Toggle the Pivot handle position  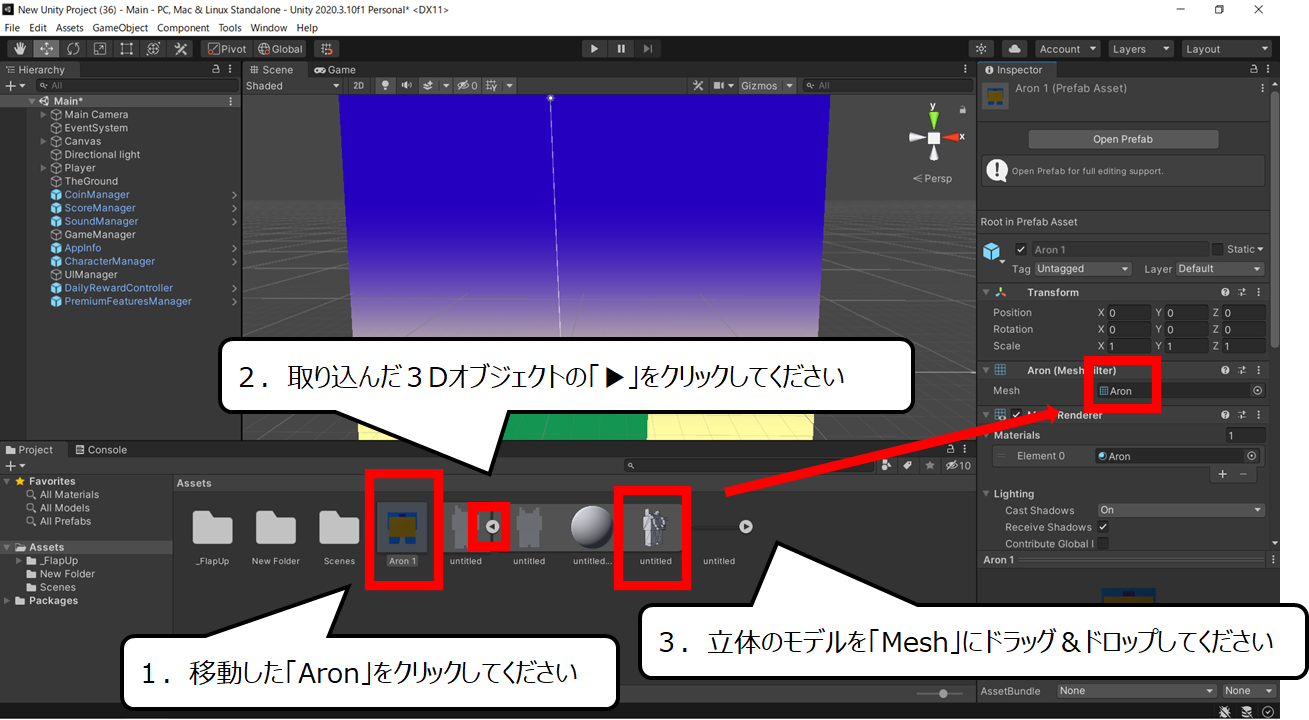pyautogui.click(x=226, y=48)
